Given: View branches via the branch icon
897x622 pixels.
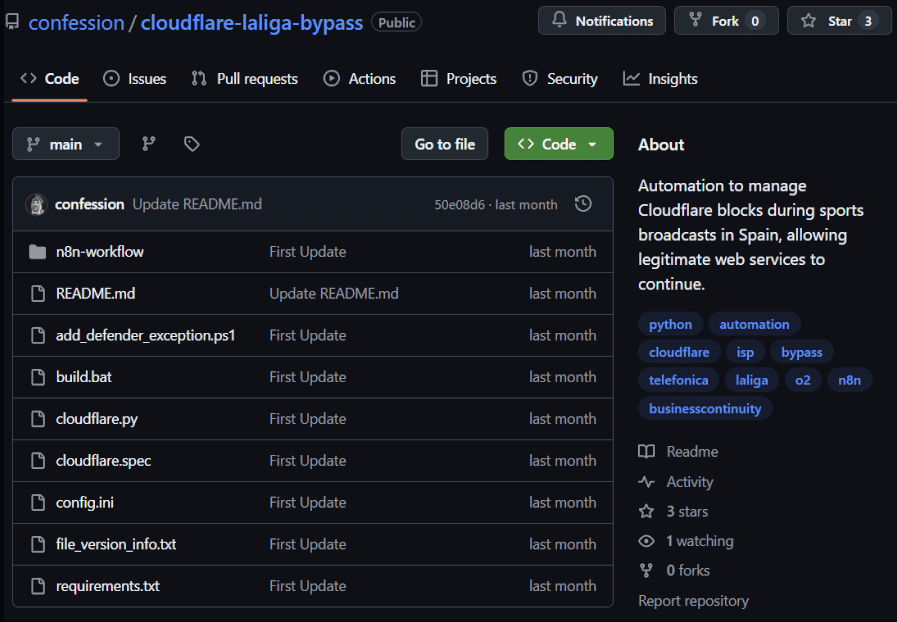Looking at the screenshot, I should [x=149, y=144].
